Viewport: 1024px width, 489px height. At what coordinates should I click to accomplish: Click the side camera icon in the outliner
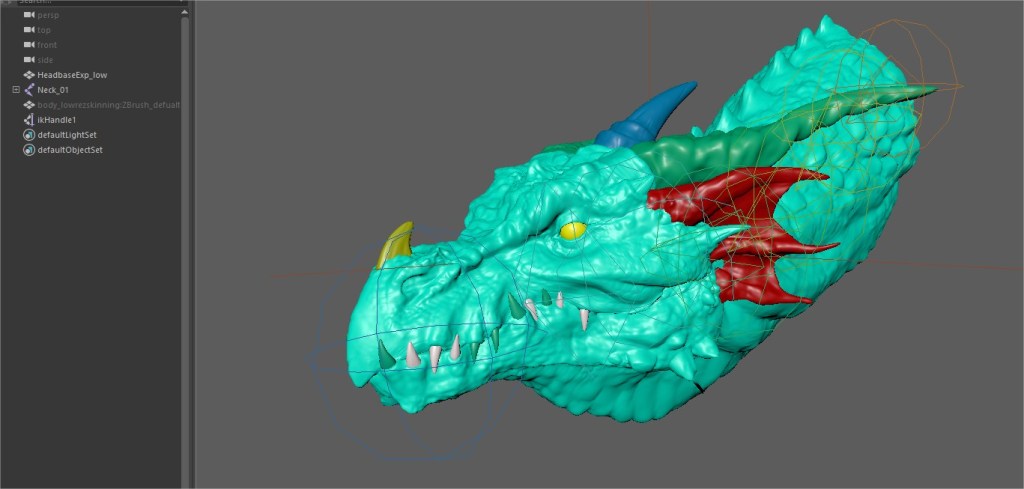[29, 60]
